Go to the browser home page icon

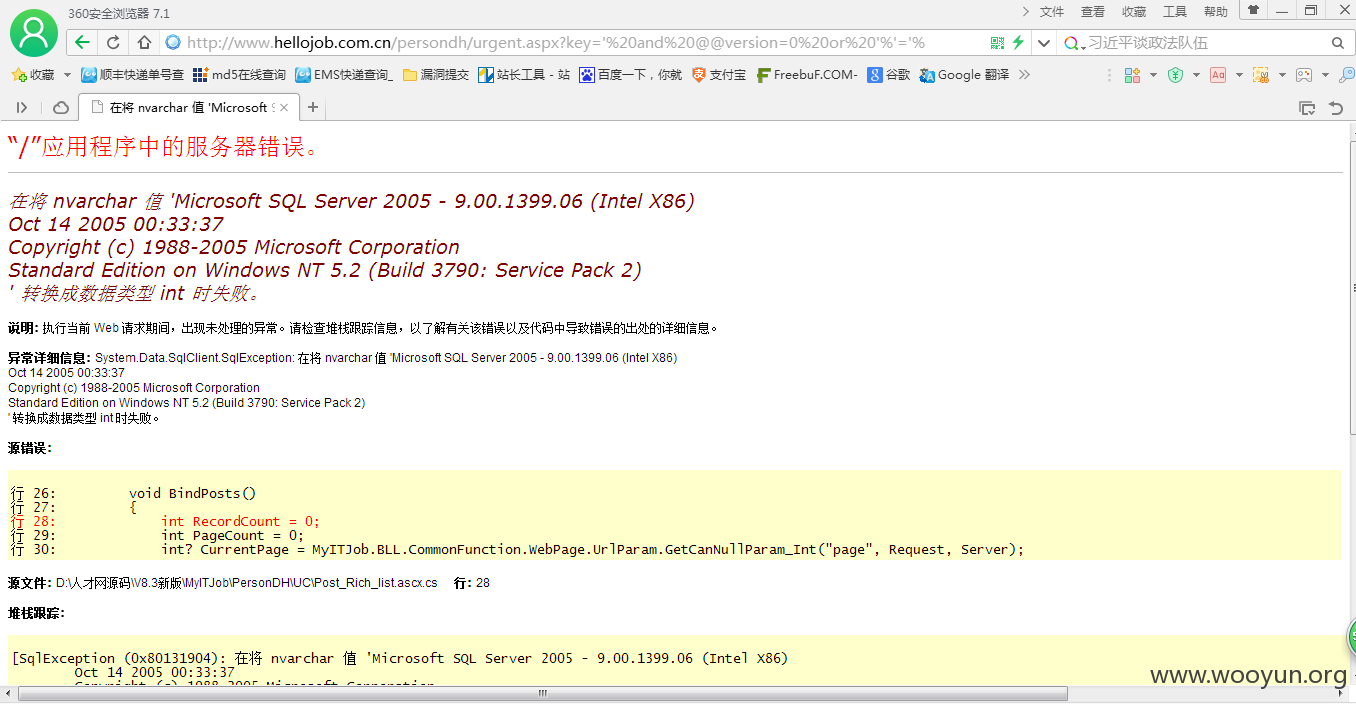[144, 43]
